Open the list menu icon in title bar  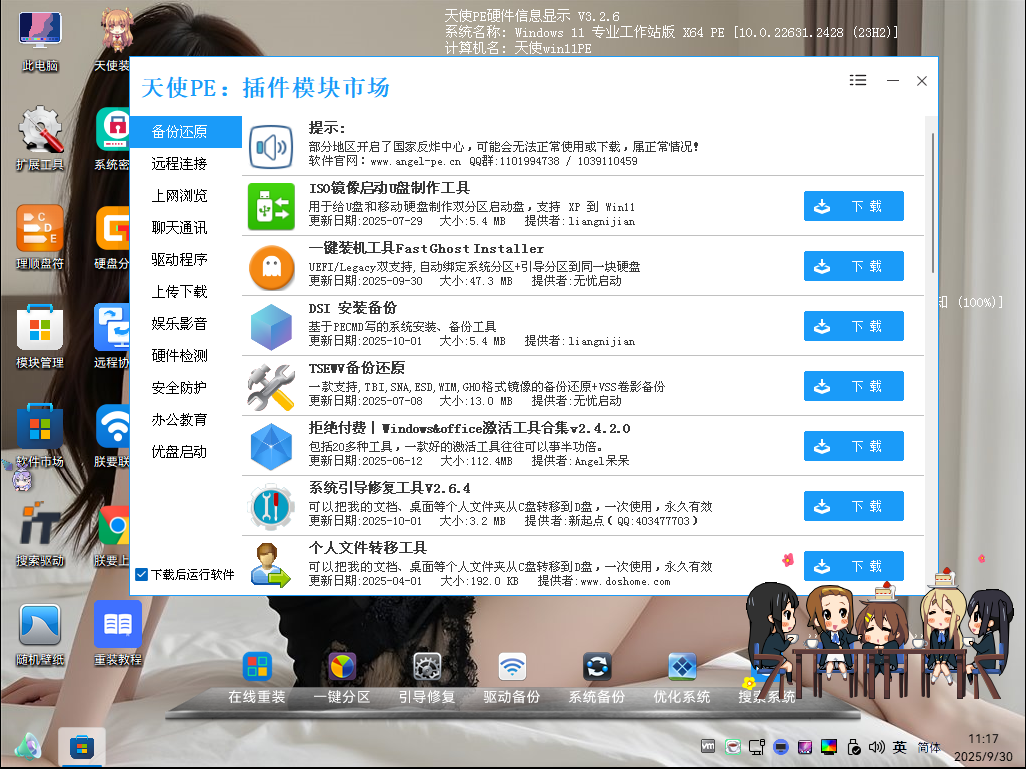[858, 81]
